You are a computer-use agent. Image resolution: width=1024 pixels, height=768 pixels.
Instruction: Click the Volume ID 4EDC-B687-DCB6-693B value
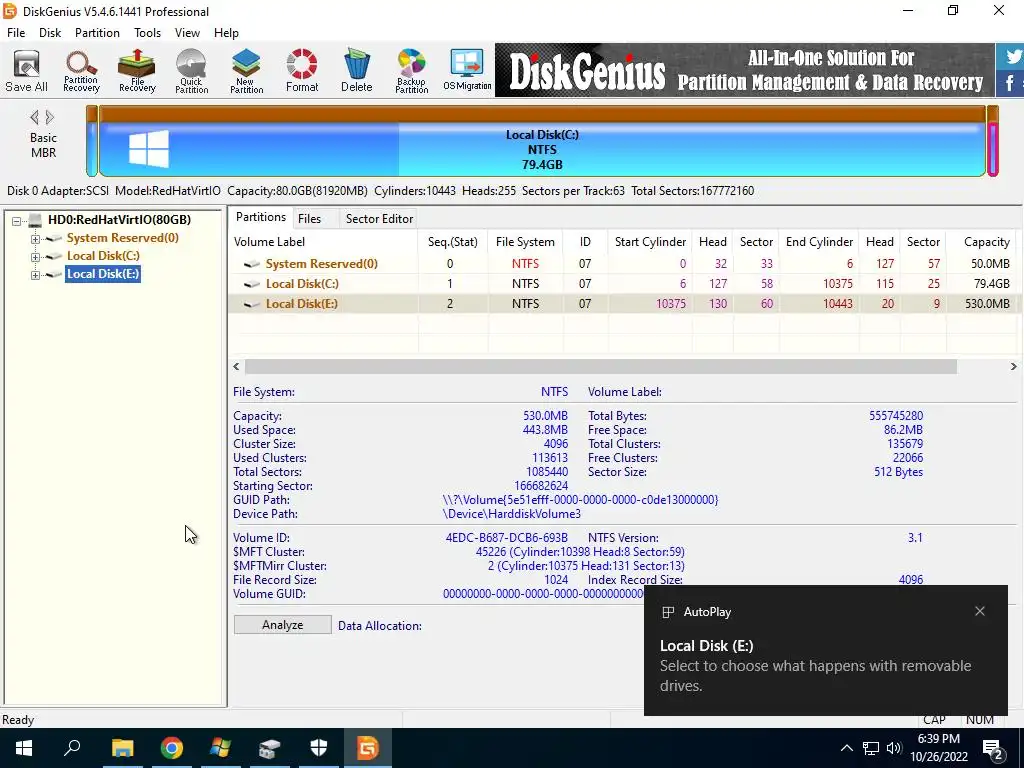click(506, 538)
